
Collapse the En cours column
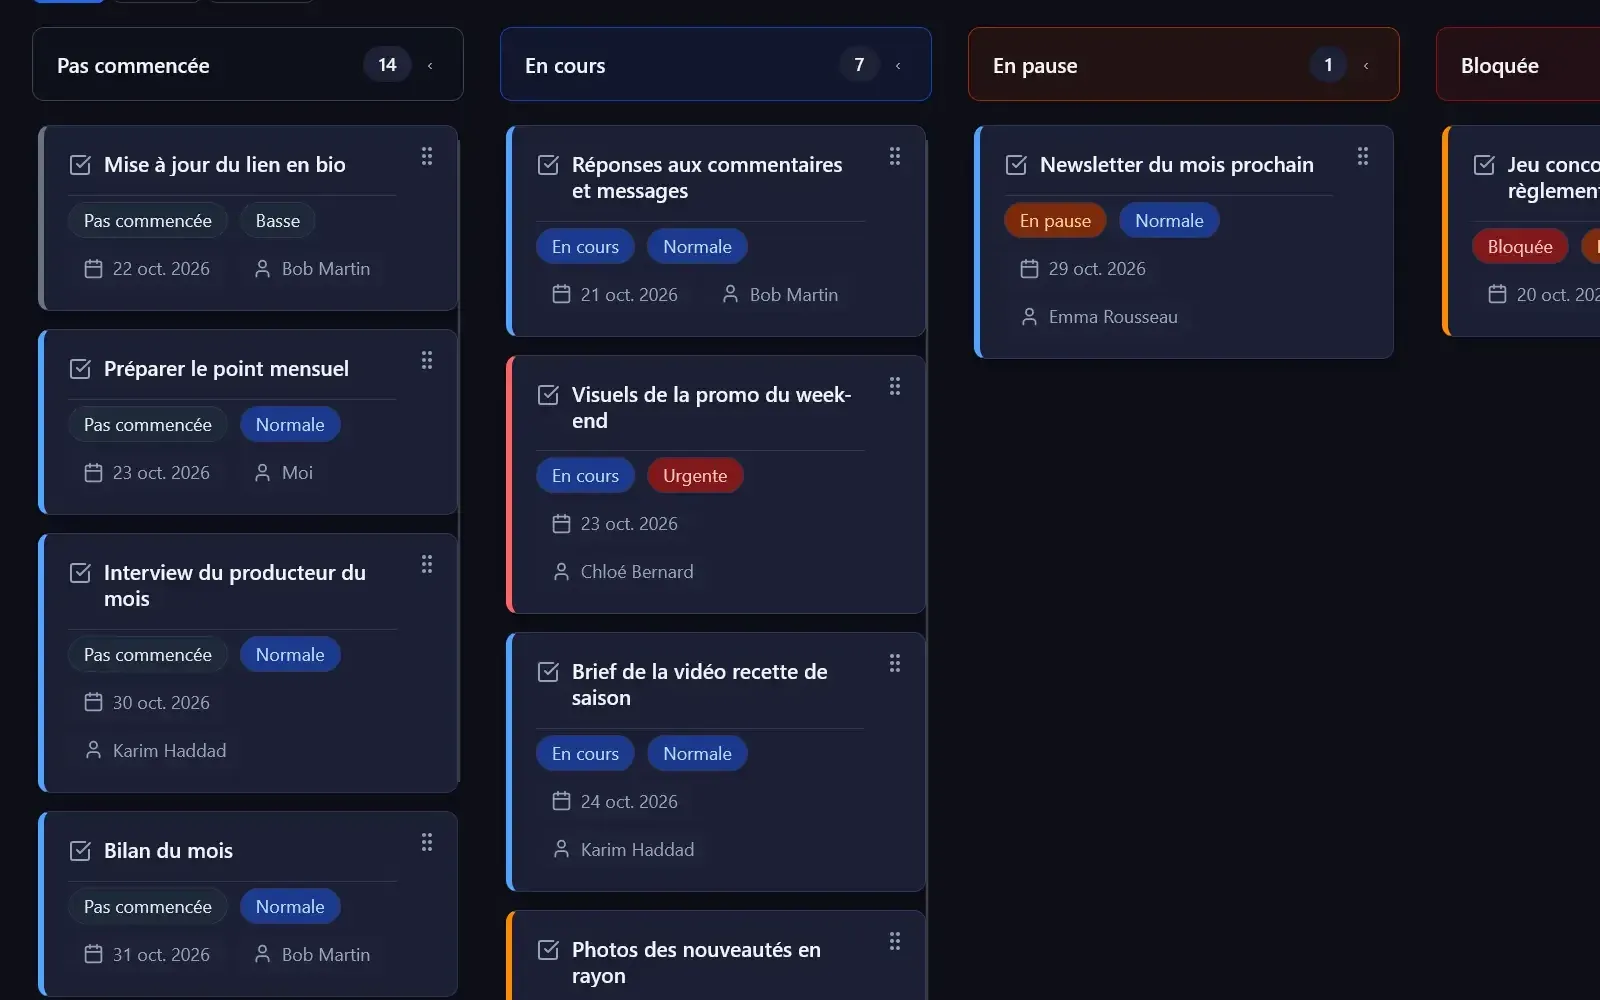[x=898, y=66]
